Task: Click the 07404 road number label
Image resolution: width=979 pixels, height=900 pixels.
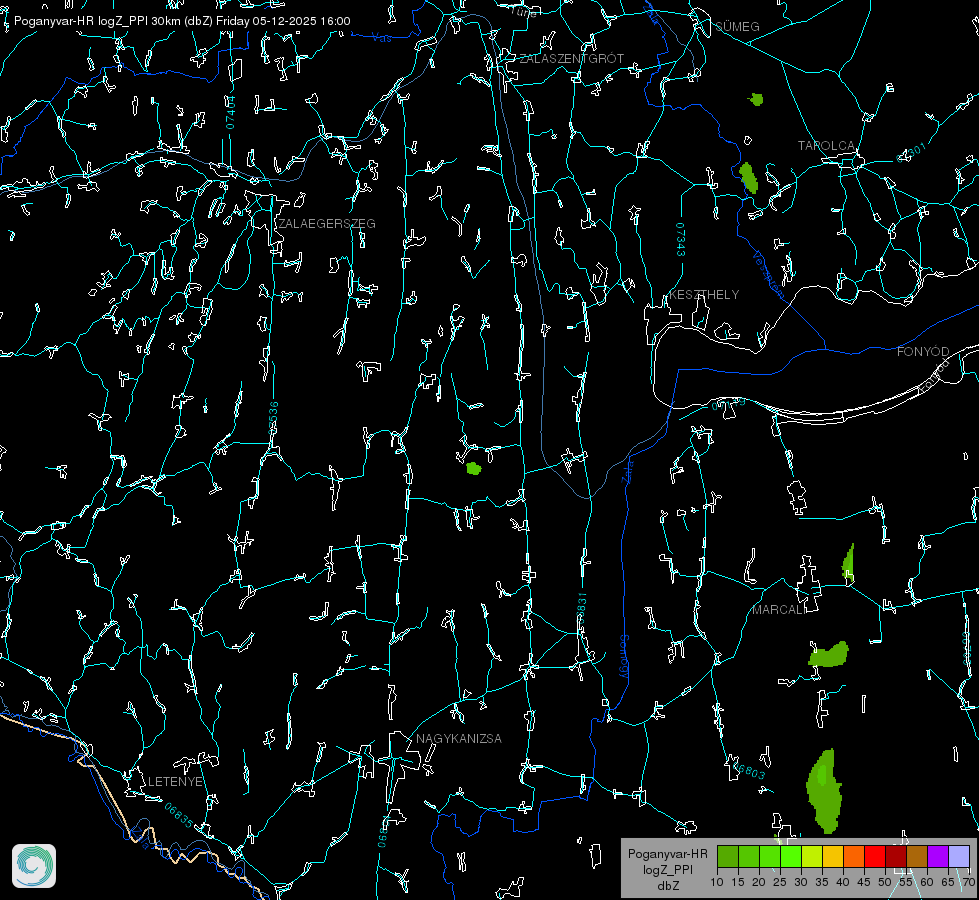Action: (x=230, y=113)
